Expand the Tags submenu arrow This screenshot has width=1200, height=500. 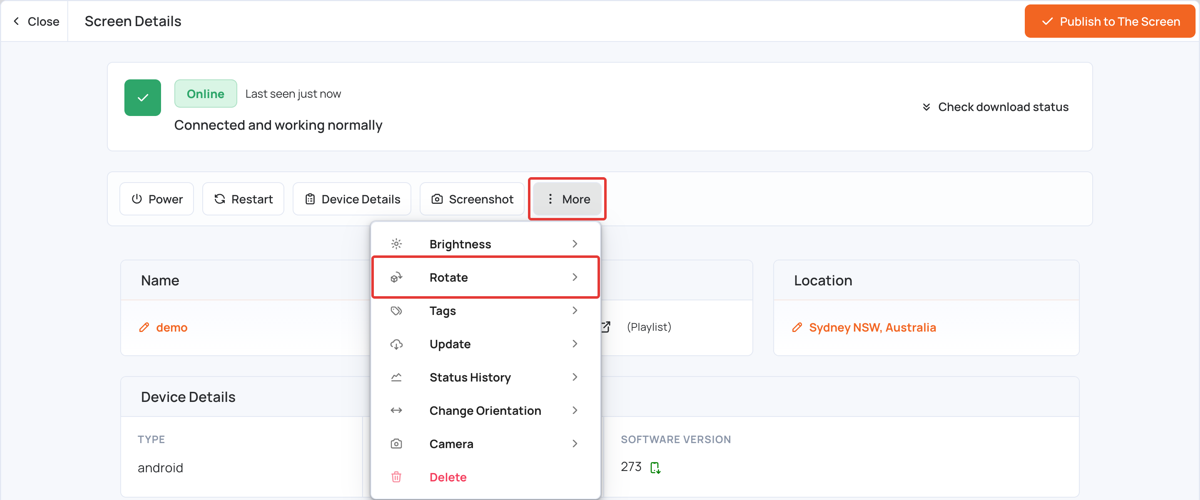click(575, 311)
